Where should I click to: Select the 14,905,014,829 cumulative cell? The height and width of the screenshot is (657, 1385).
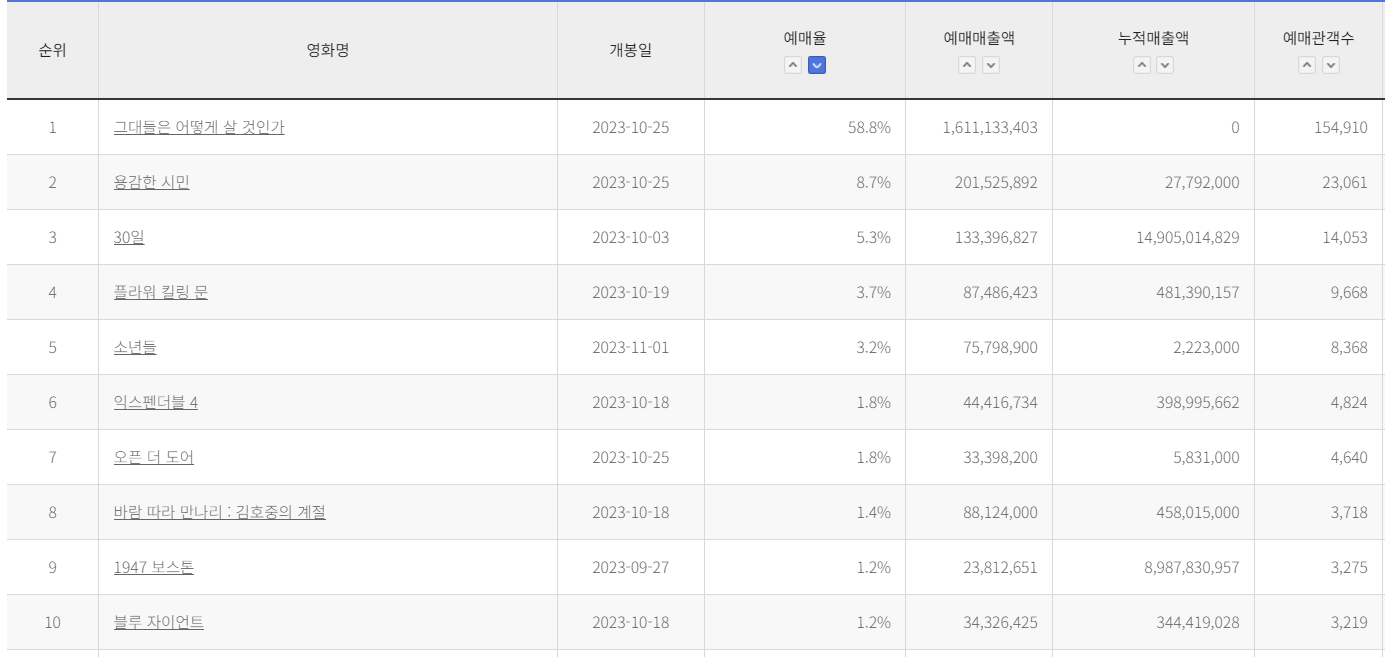coord(1153,237)
